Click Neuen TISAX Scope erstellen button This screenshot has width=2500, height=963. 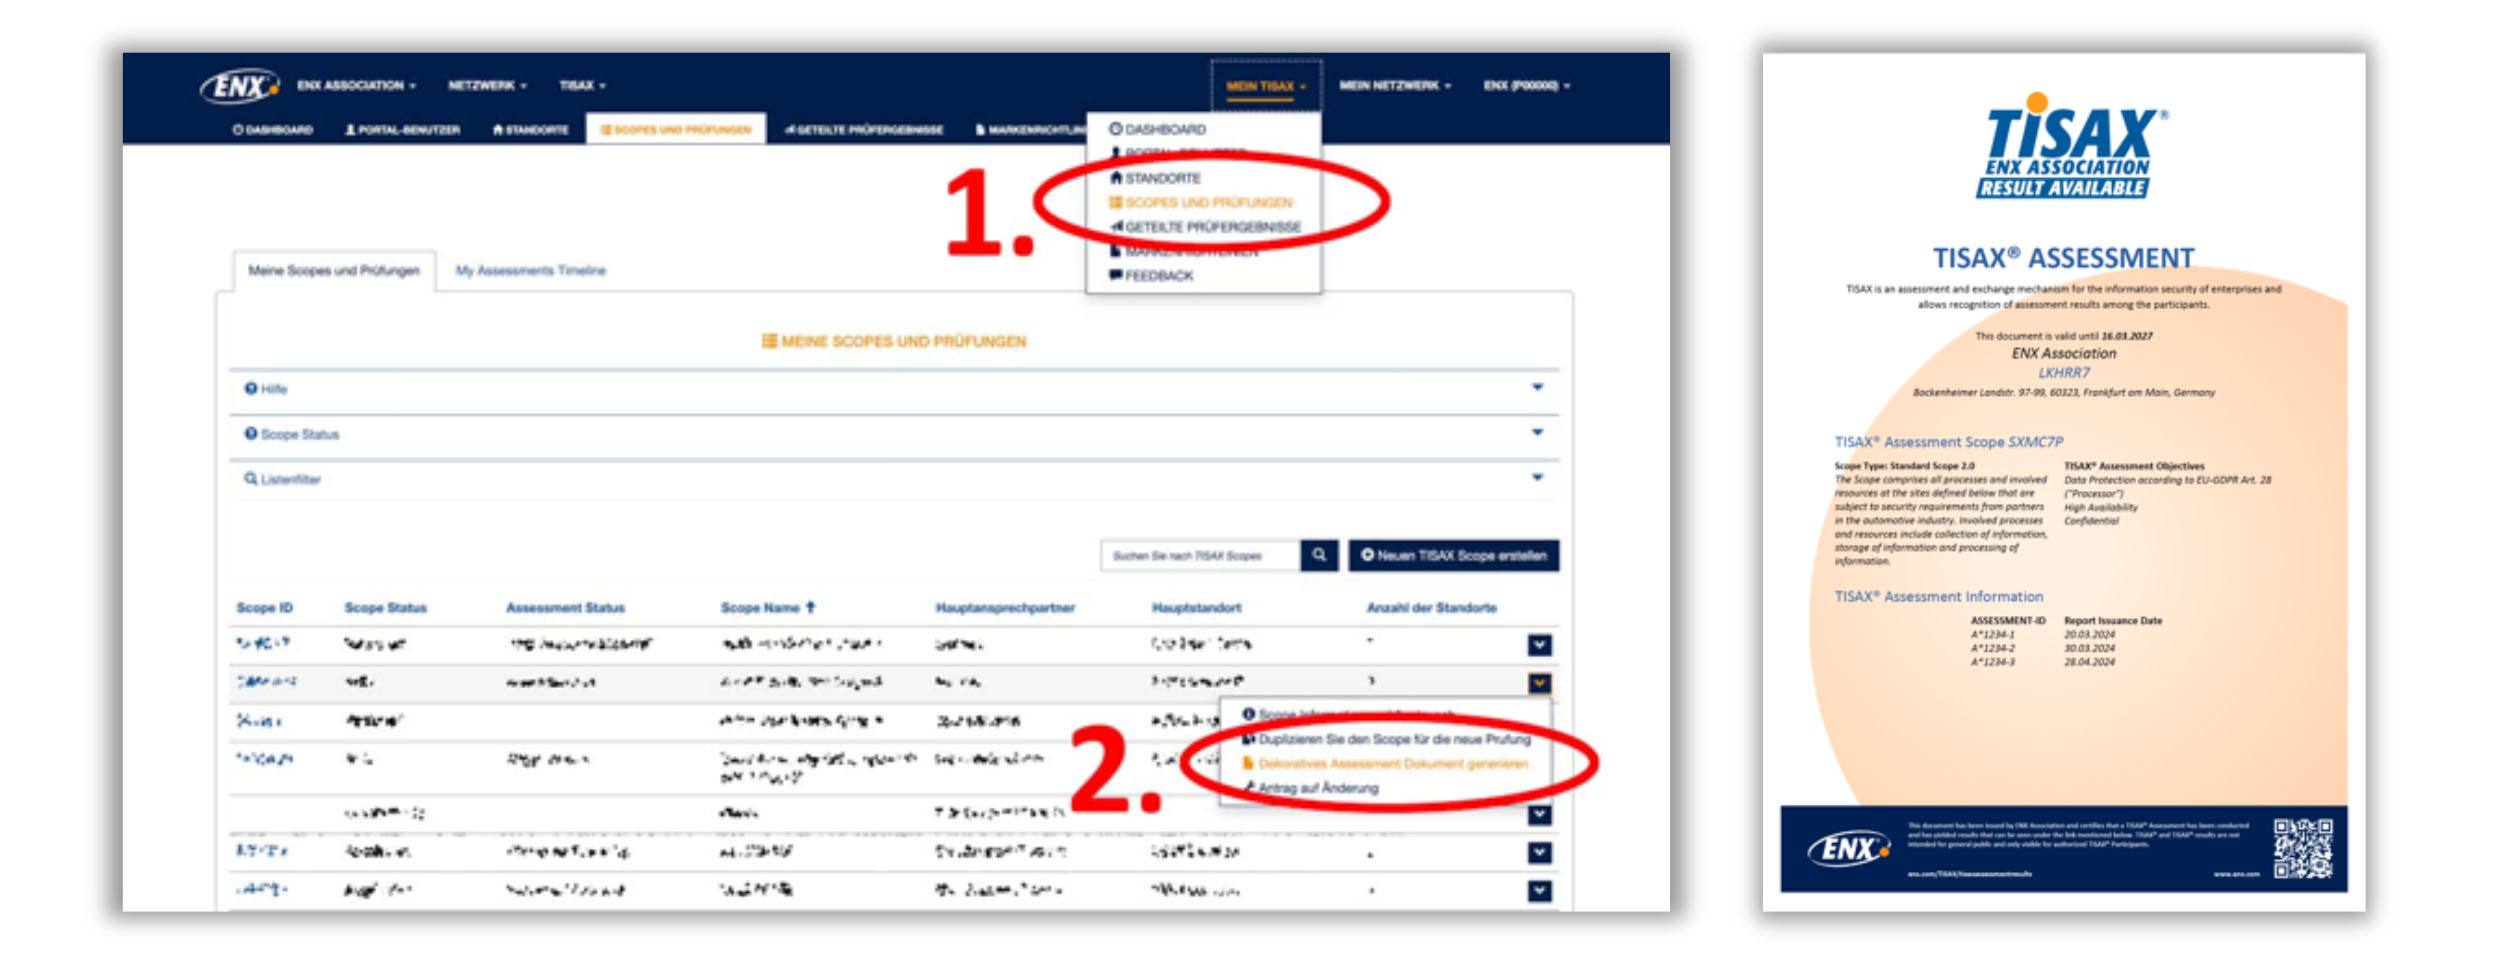point(1453,555)
